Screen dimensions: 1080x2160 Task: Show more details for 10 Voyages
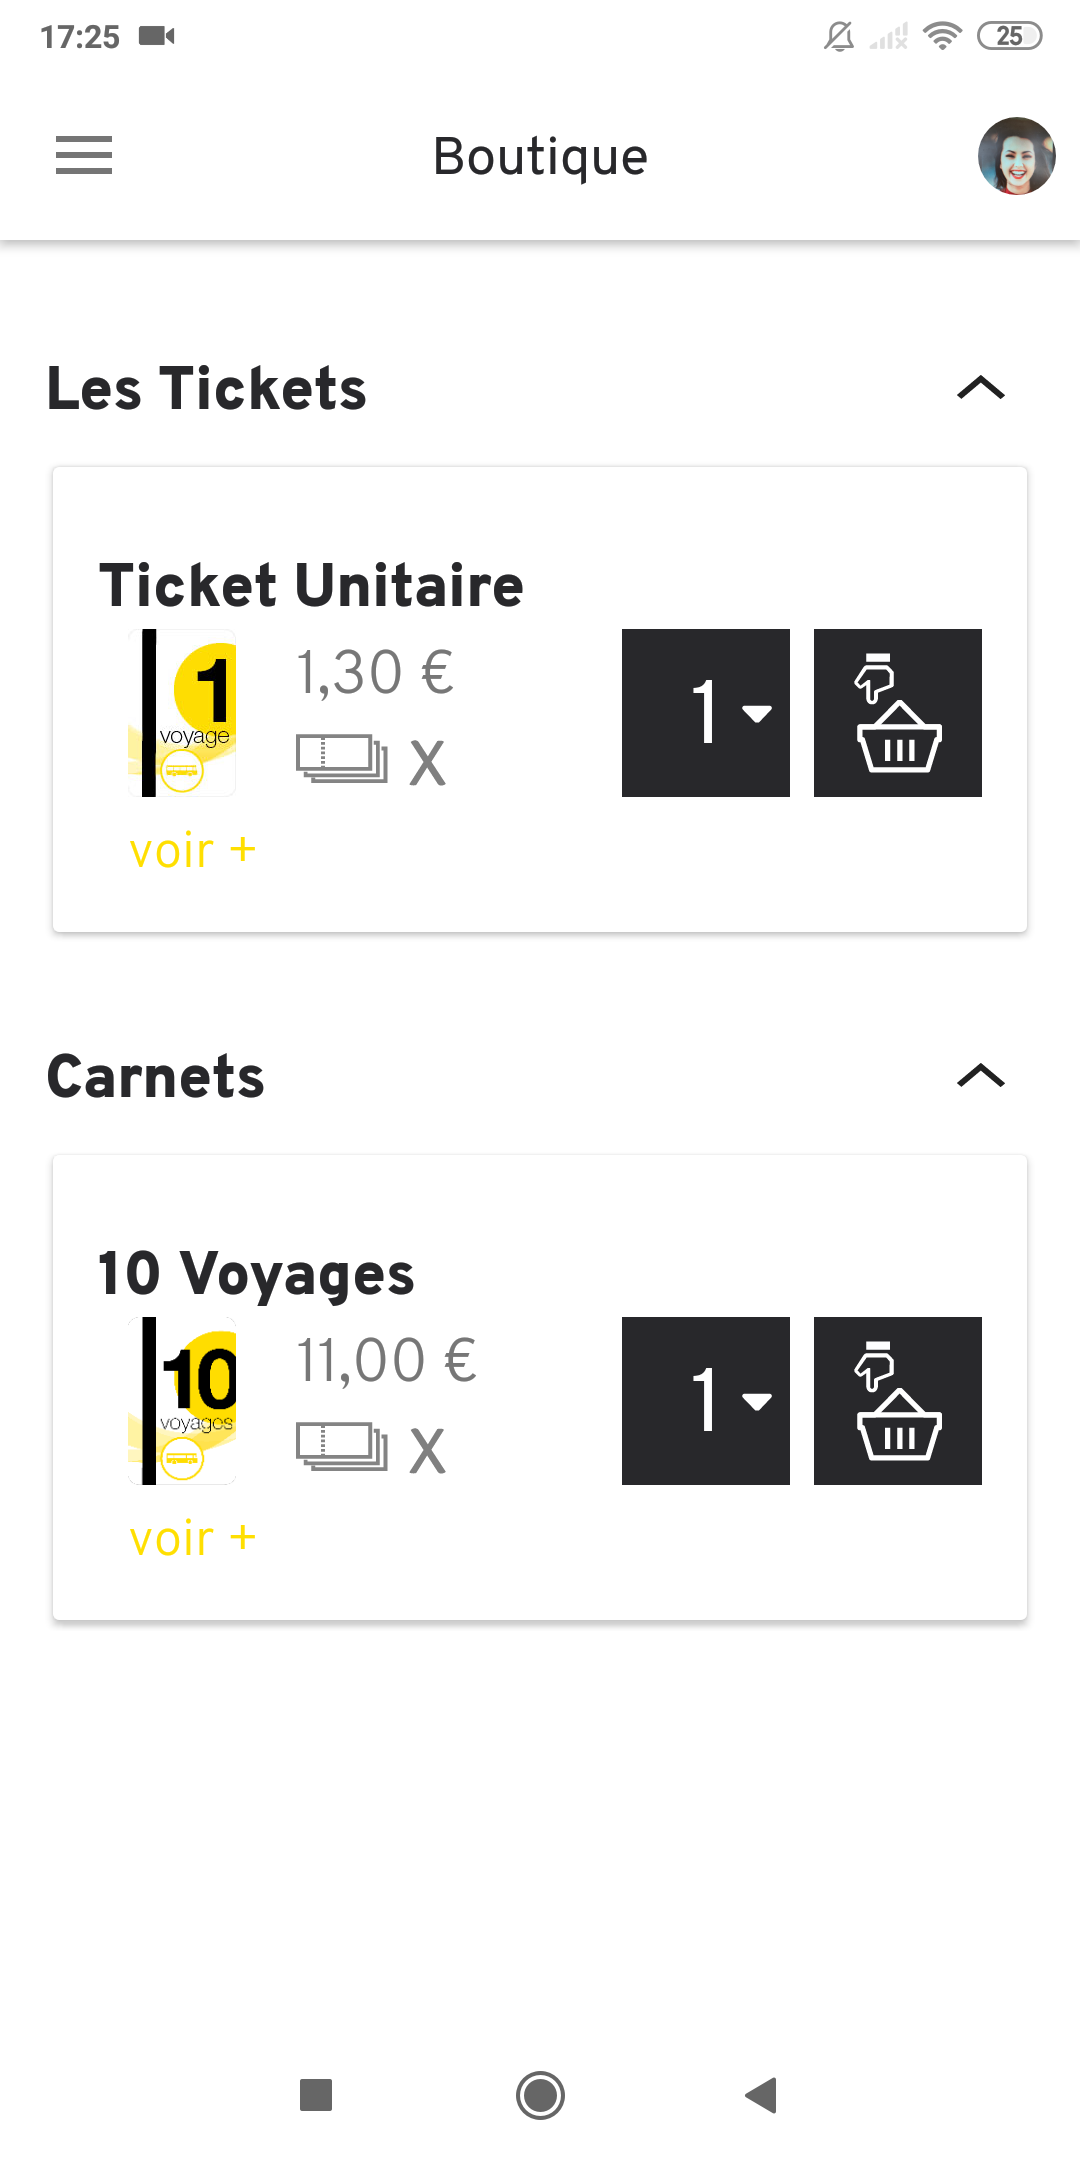click(x=193, y=1539)
